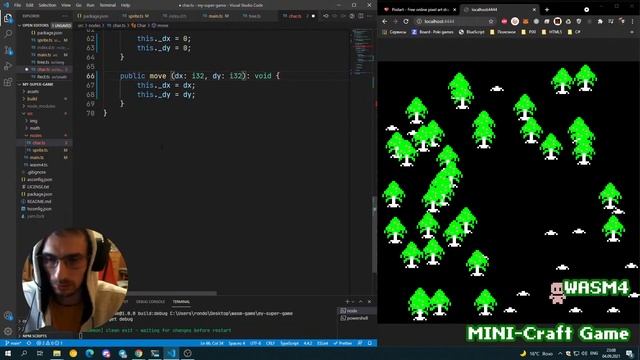Image resolution: width=640 pixels, height=360 pixels.
Task: Open the Search view in activity bar
Action: (8, 34)
